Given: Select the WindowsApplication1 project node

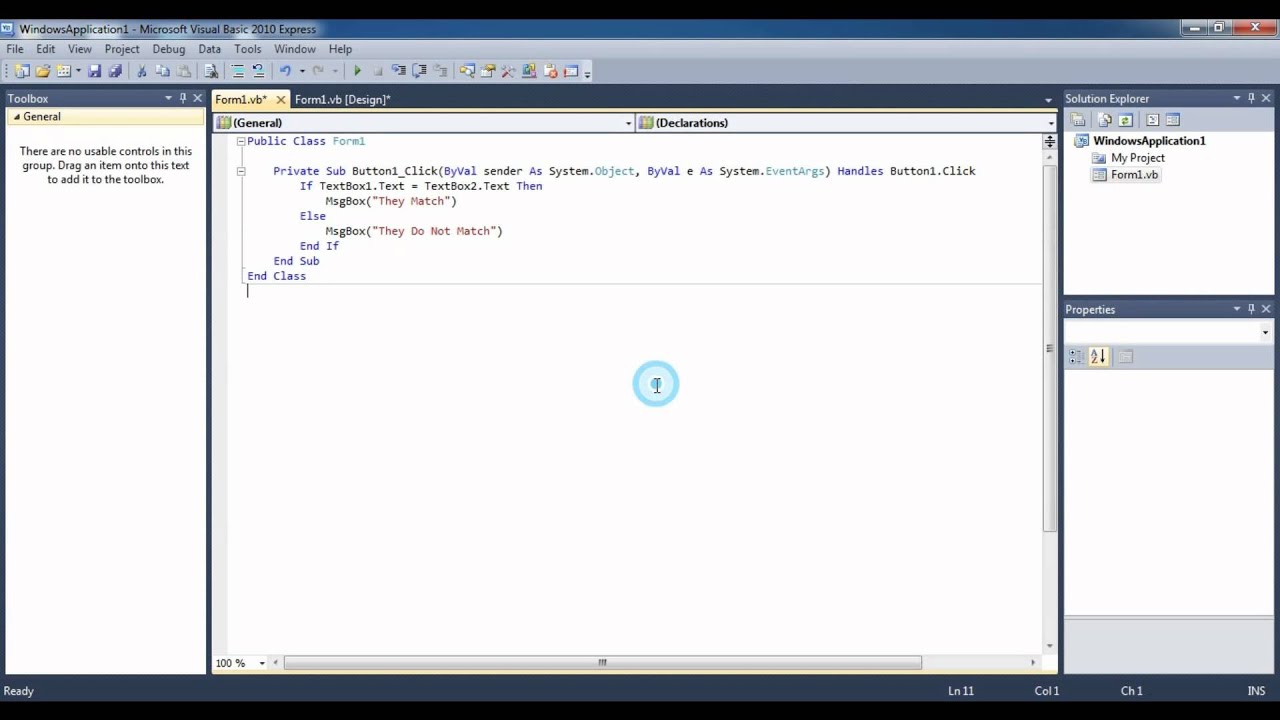Looking at the screenshot, I should click(1149, 141).
